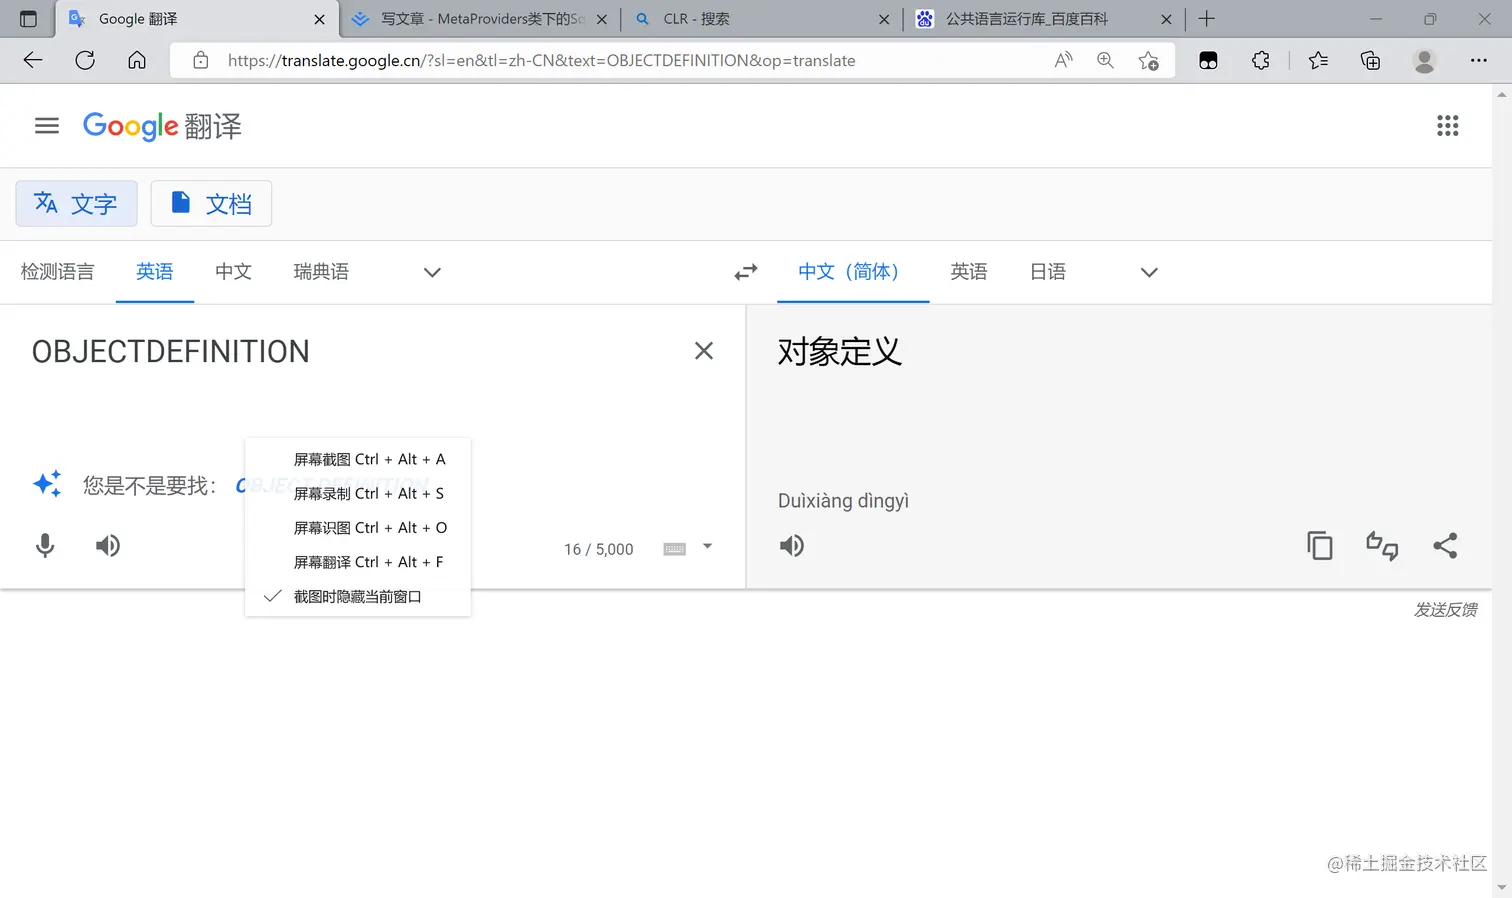Image resolution: width=1512 pixels, height=898 pixels.
Task: Switch to the 公共语言运行库_百度百科 tab
Action: [1043, 19]
